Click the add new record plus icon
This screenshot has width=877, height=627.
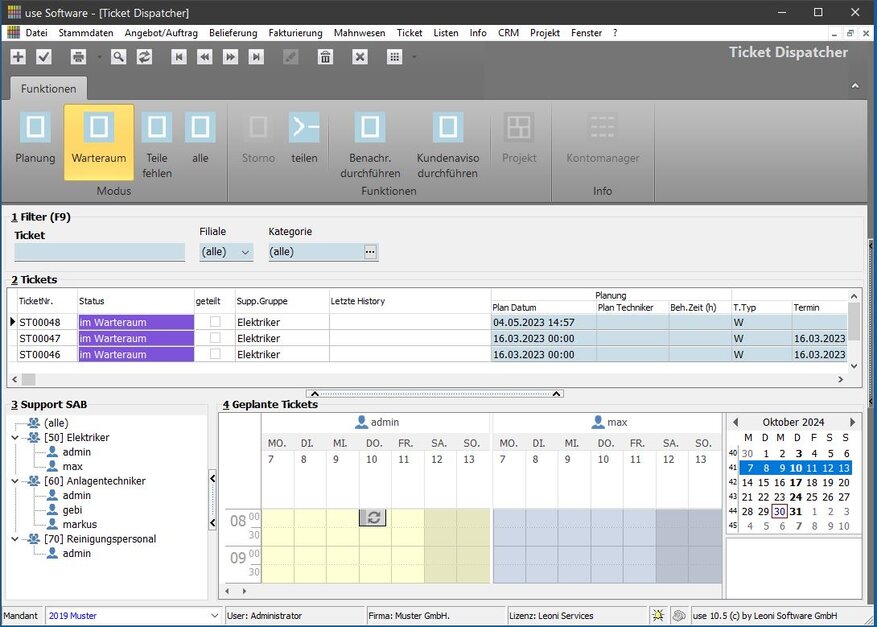(18, 57)
